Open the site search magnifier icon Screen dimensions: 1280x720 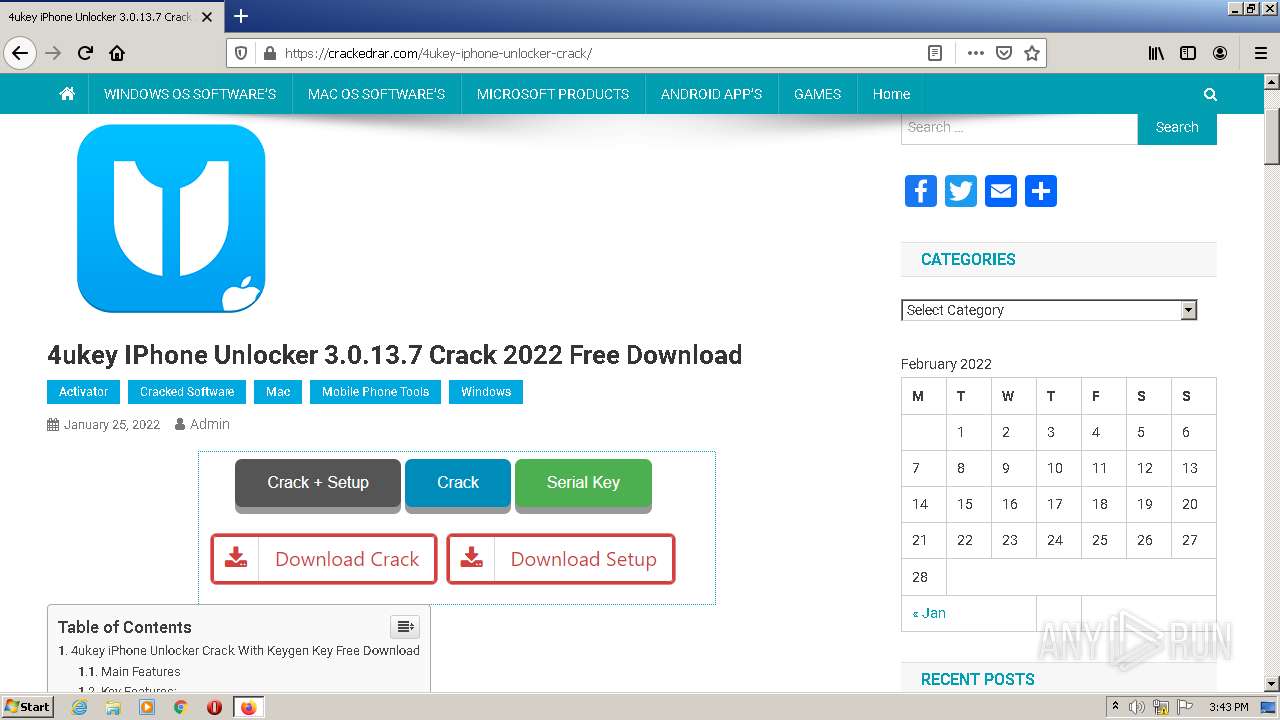1210,94
